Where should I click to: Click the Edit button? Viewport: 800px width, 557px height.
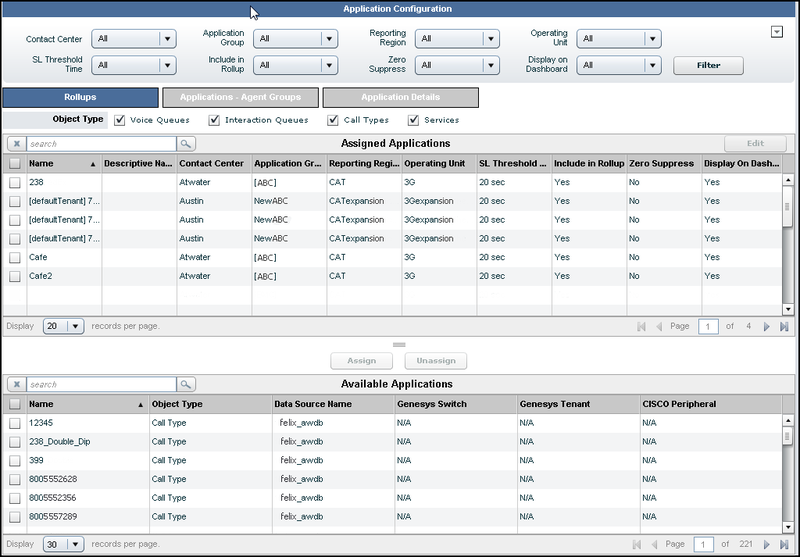click(x=755, y=144)
